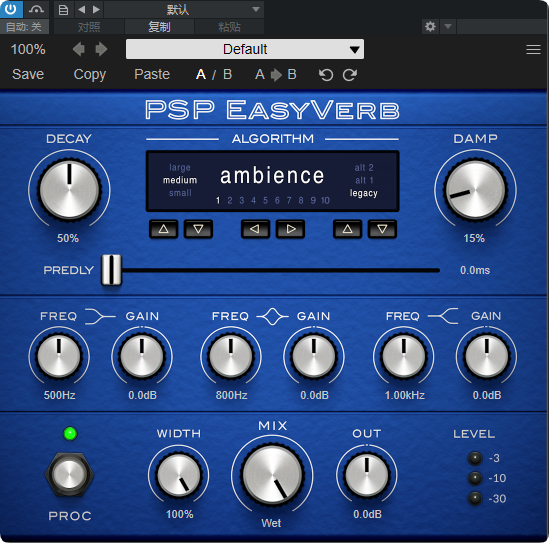Select the medium room size
The image size is (549, 543).
(180, 180)
